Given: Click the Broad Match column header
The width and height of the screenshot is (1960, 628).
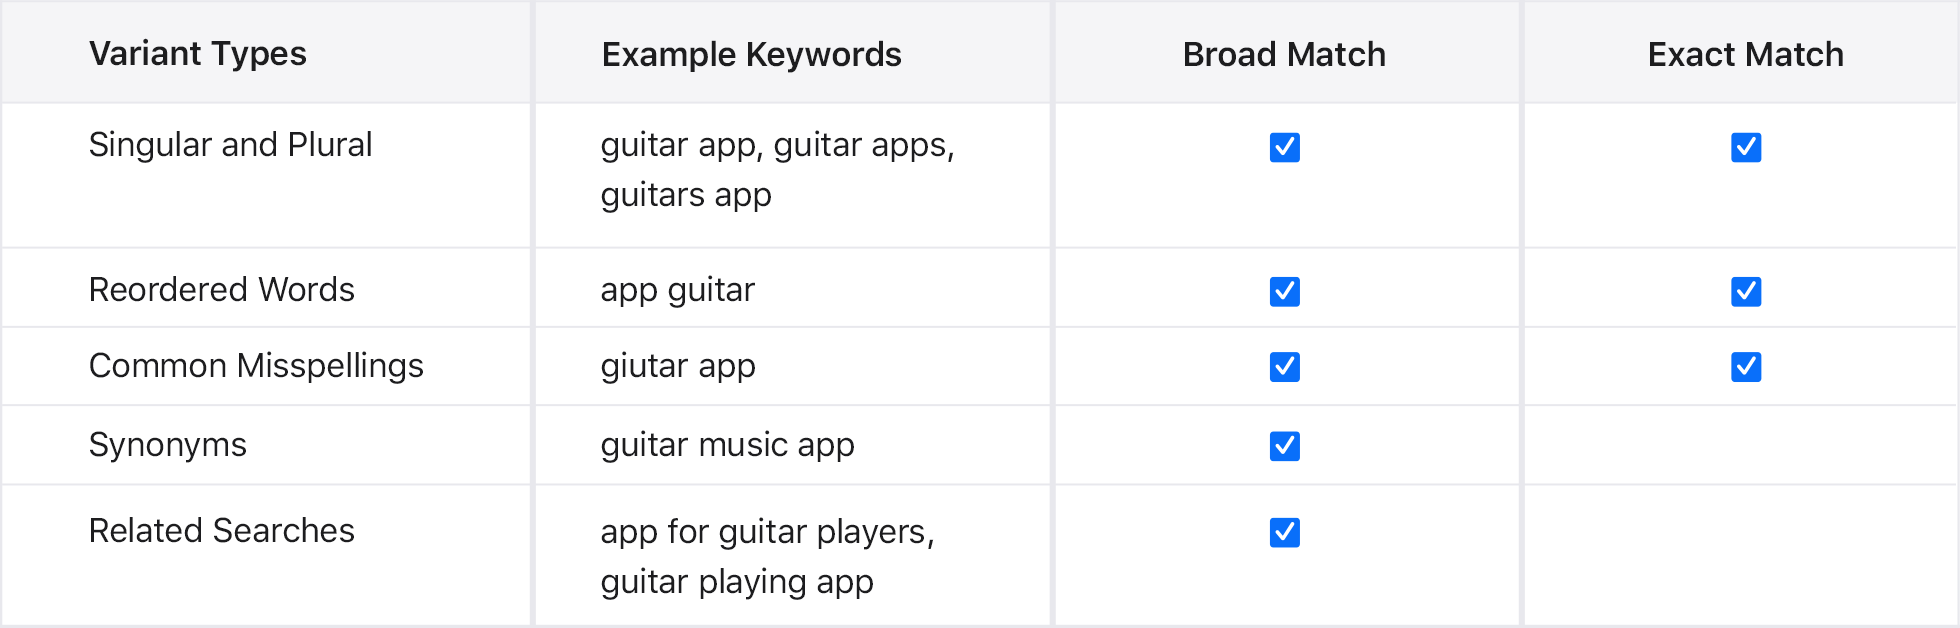Looking at the screenshot, I should coord(1284,54).
